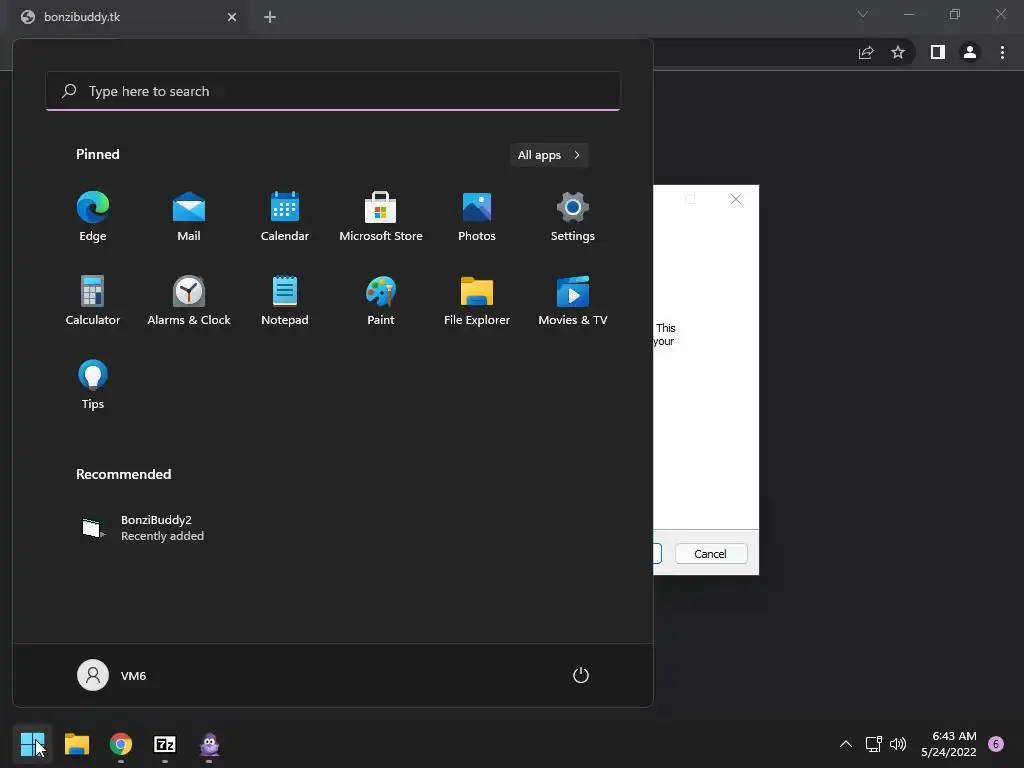Launch the Mail app
1024x768 pixels.
[x=189, y=217]
